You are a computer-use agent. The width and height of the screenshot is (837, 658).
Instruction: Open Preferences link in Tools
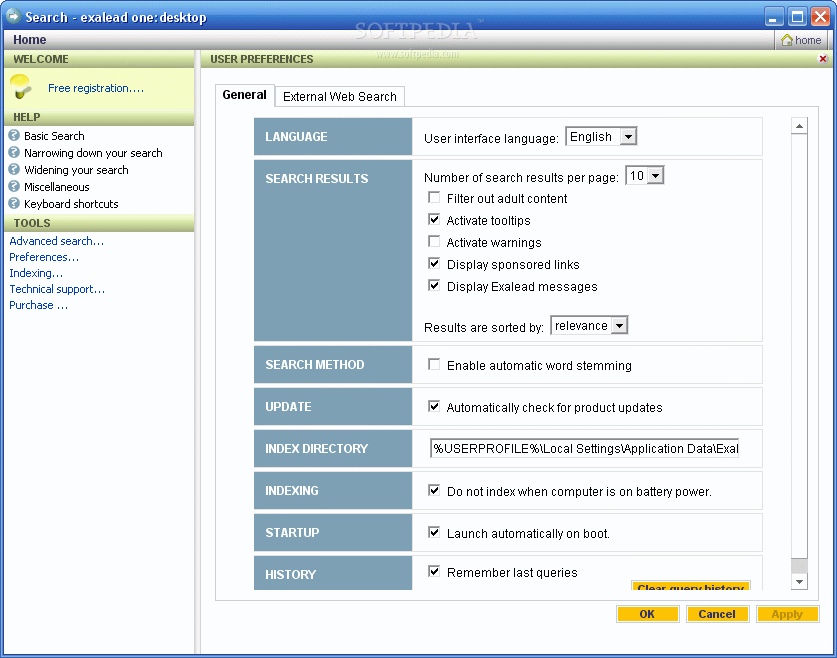[x=44, y=257]
